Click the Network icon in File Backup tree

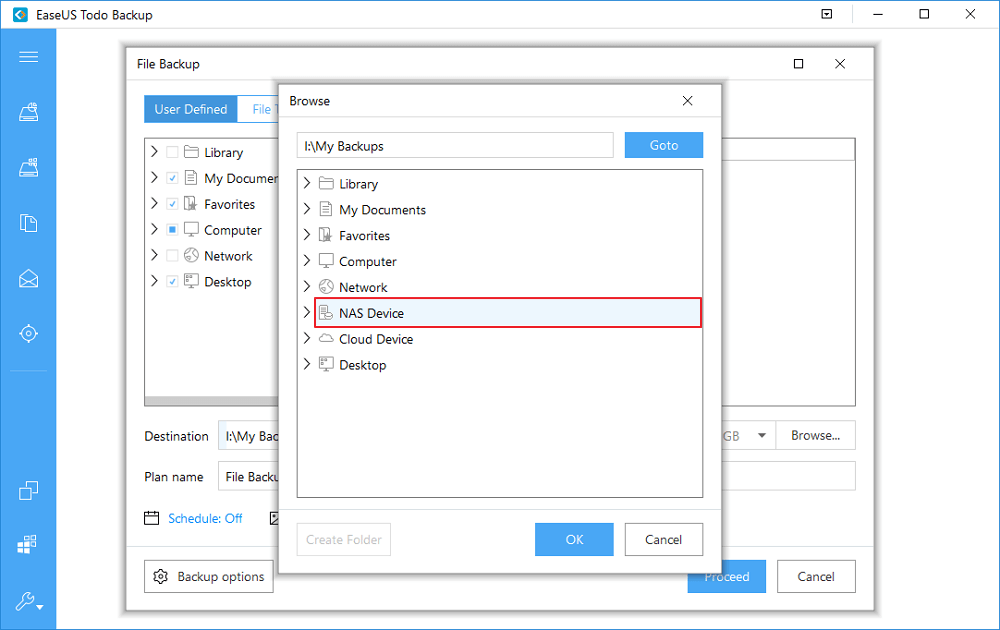(x=191, y=255)
